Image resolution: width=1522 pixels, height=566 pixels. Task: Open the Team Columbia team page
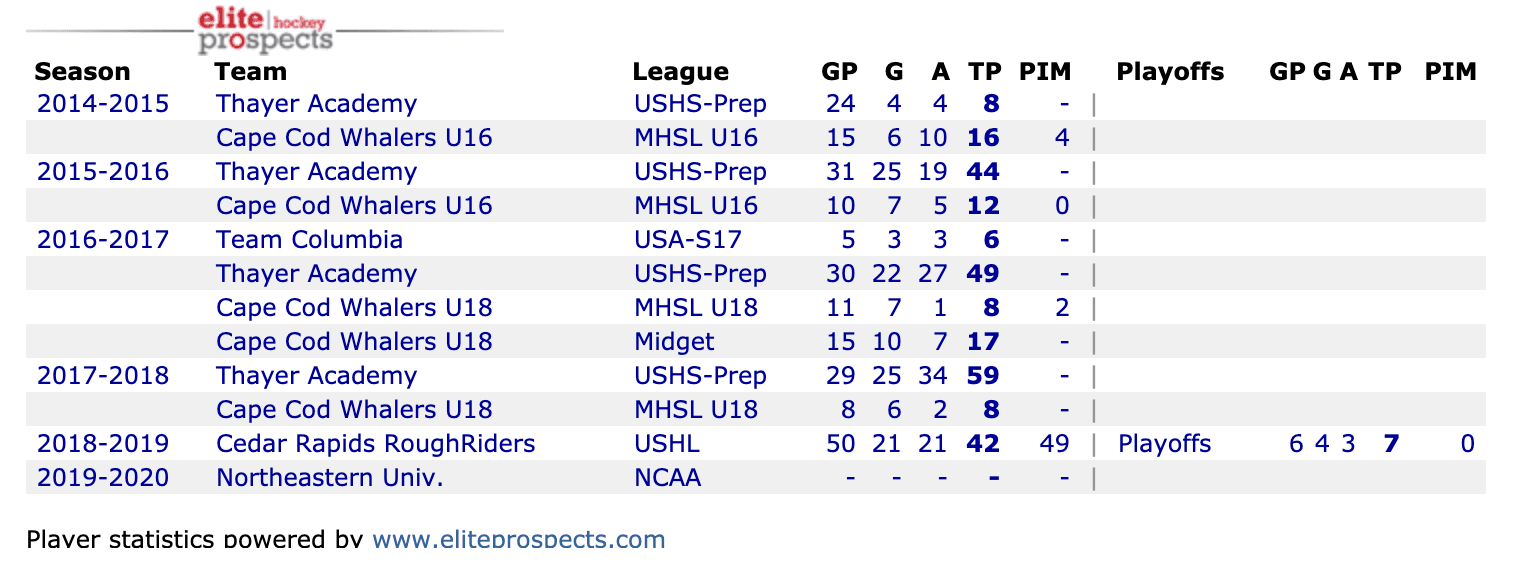309,240
